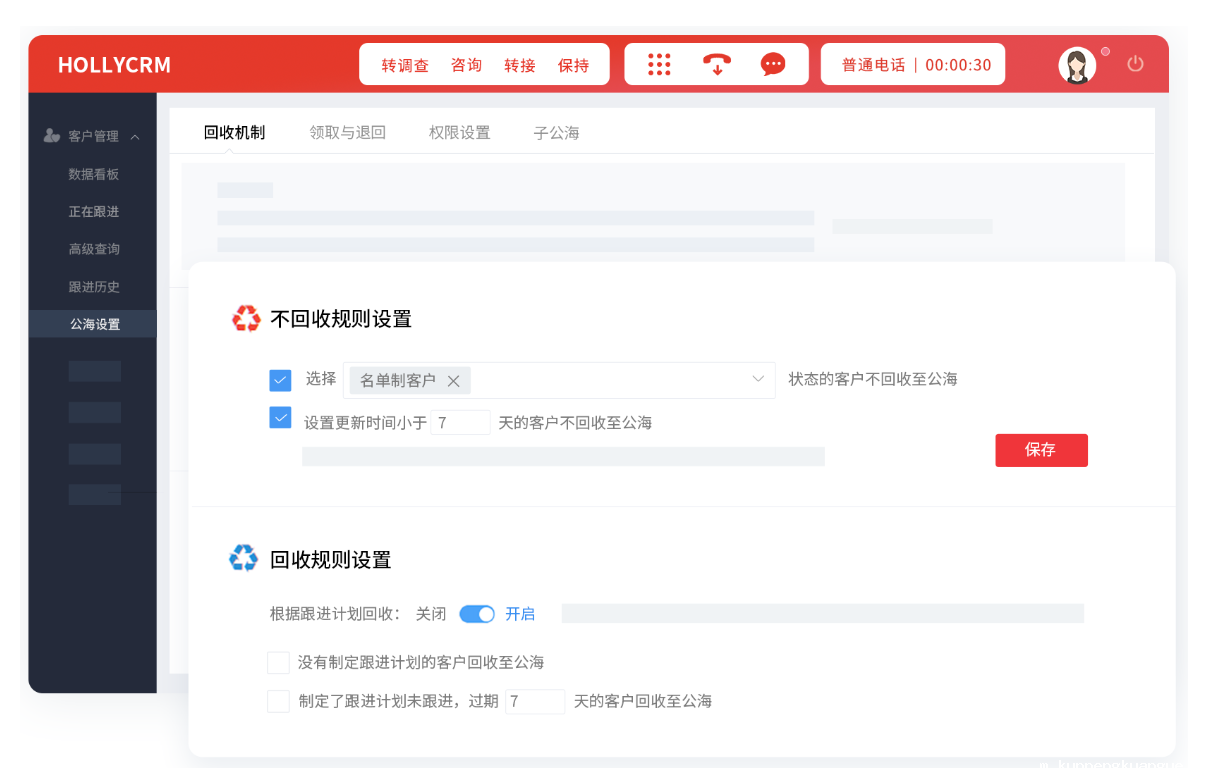Viewport: 1210px width, 782px height.
Task: Click the power logout icon
Action: click(x=1135, y=64)
